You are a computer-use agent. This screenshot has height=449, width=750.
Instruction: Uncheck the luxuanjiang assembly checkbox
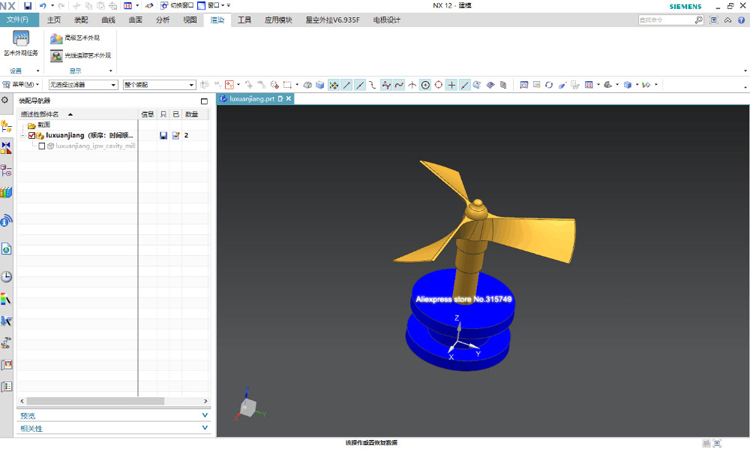tap(32, 135)
